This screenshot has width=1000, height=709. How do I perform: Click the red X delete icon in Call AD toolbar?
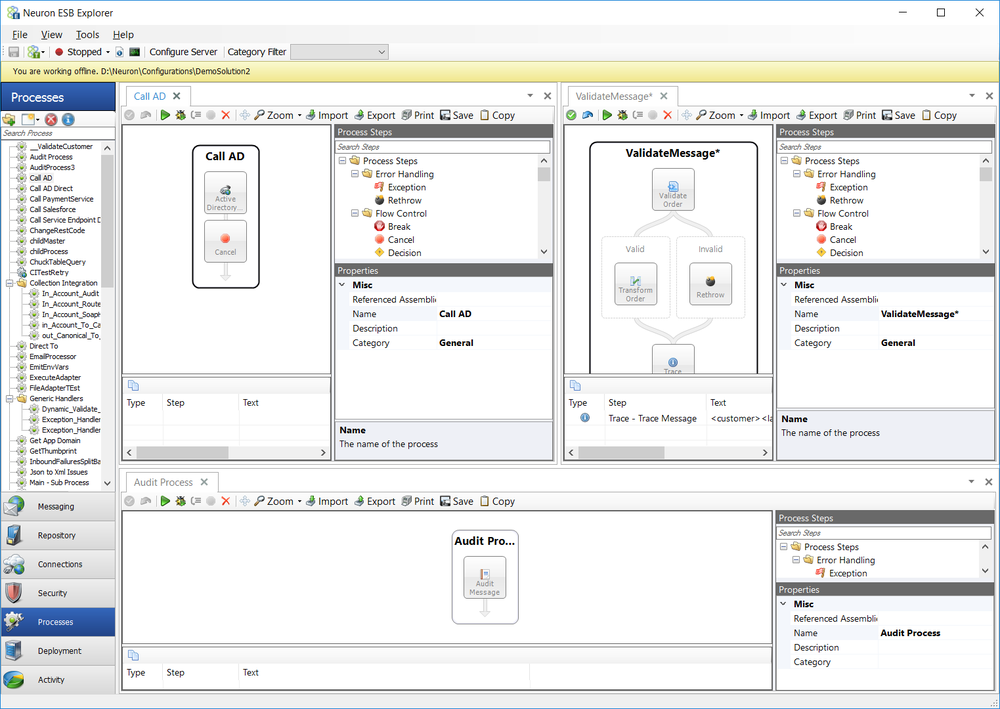[x=226, y=115]
